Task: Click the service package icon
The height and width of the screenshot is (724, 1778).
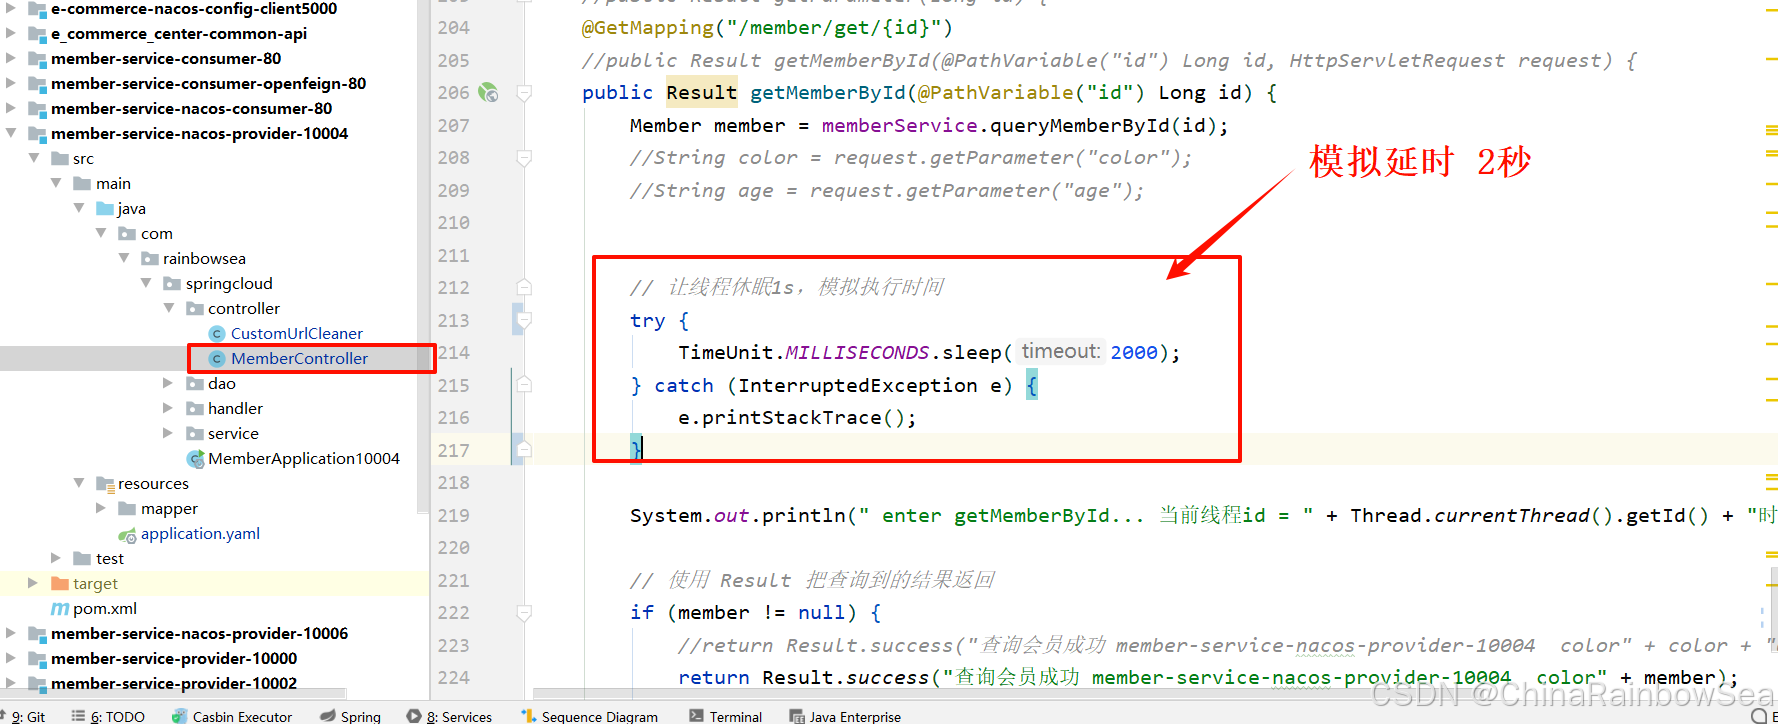Action: [195, 433]
